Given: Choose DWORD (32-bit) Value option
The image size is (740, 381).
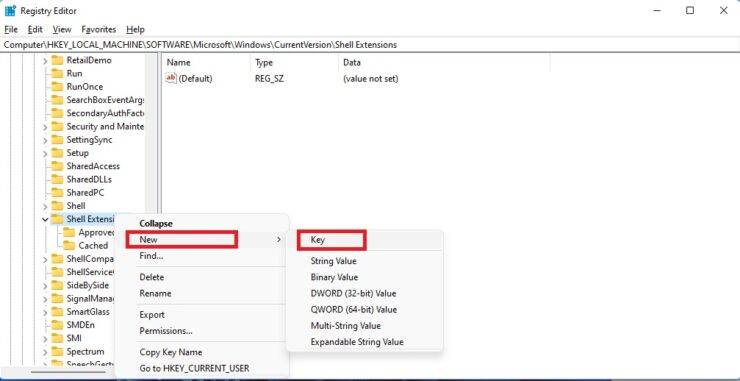Looking at the screenshot, I should [353, 293].
